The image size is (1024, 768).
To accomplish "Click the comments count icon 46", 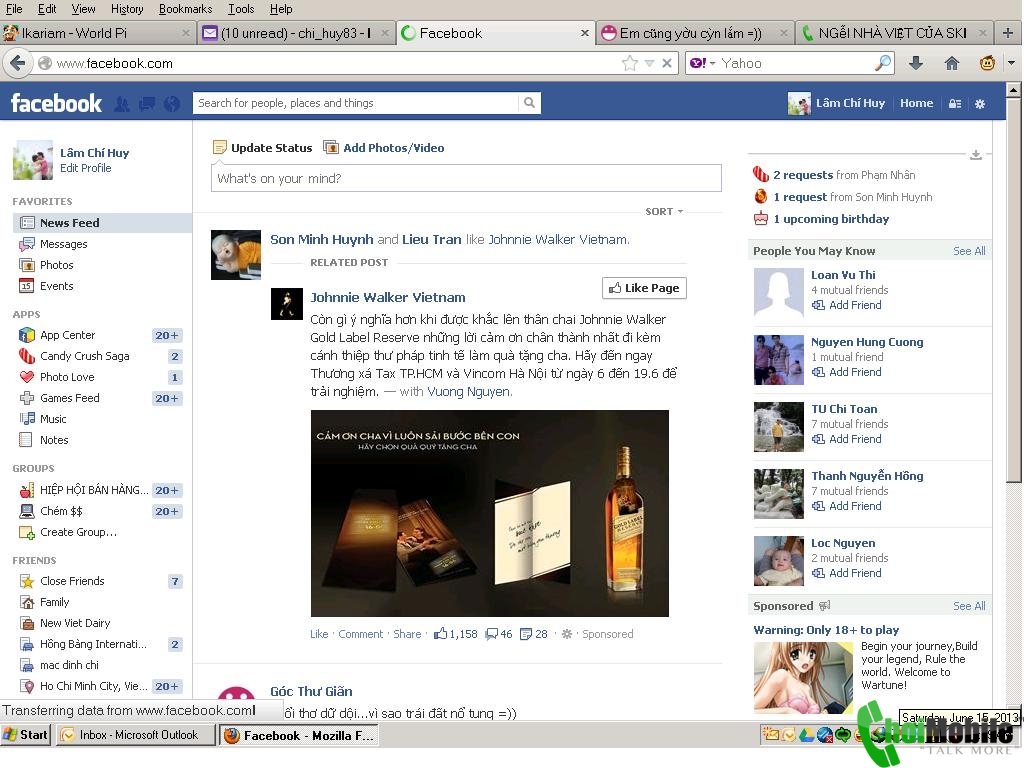I will [499, 633].
